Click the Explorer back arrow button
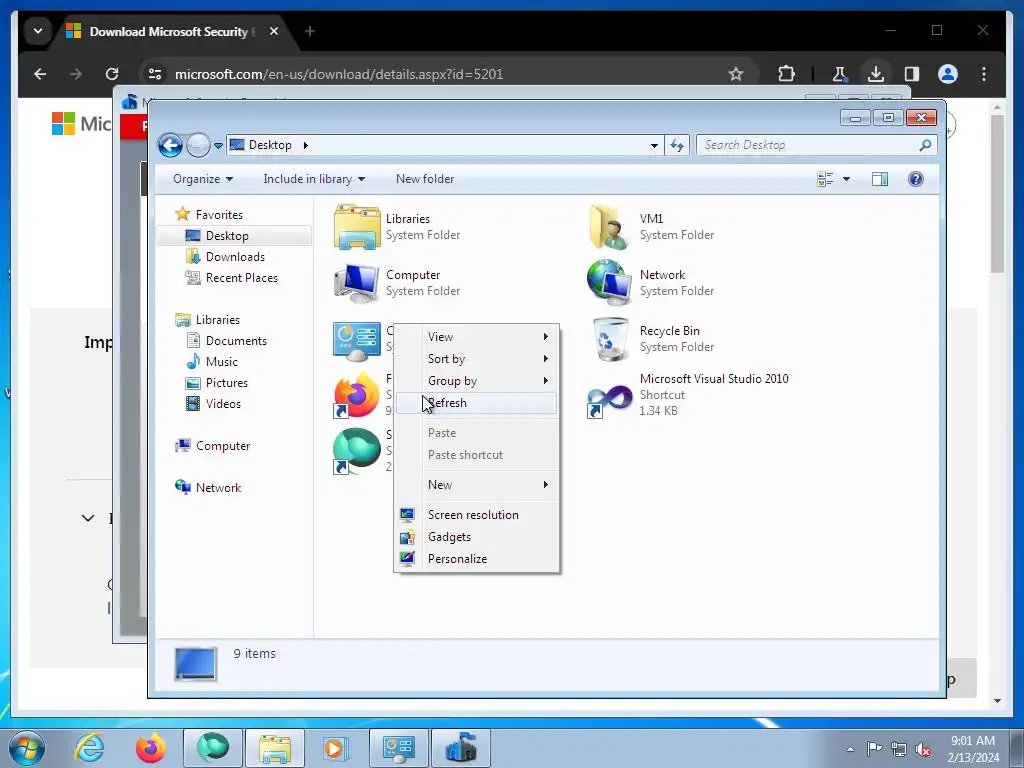This screenshot has width=1024, height=768. 170,145
